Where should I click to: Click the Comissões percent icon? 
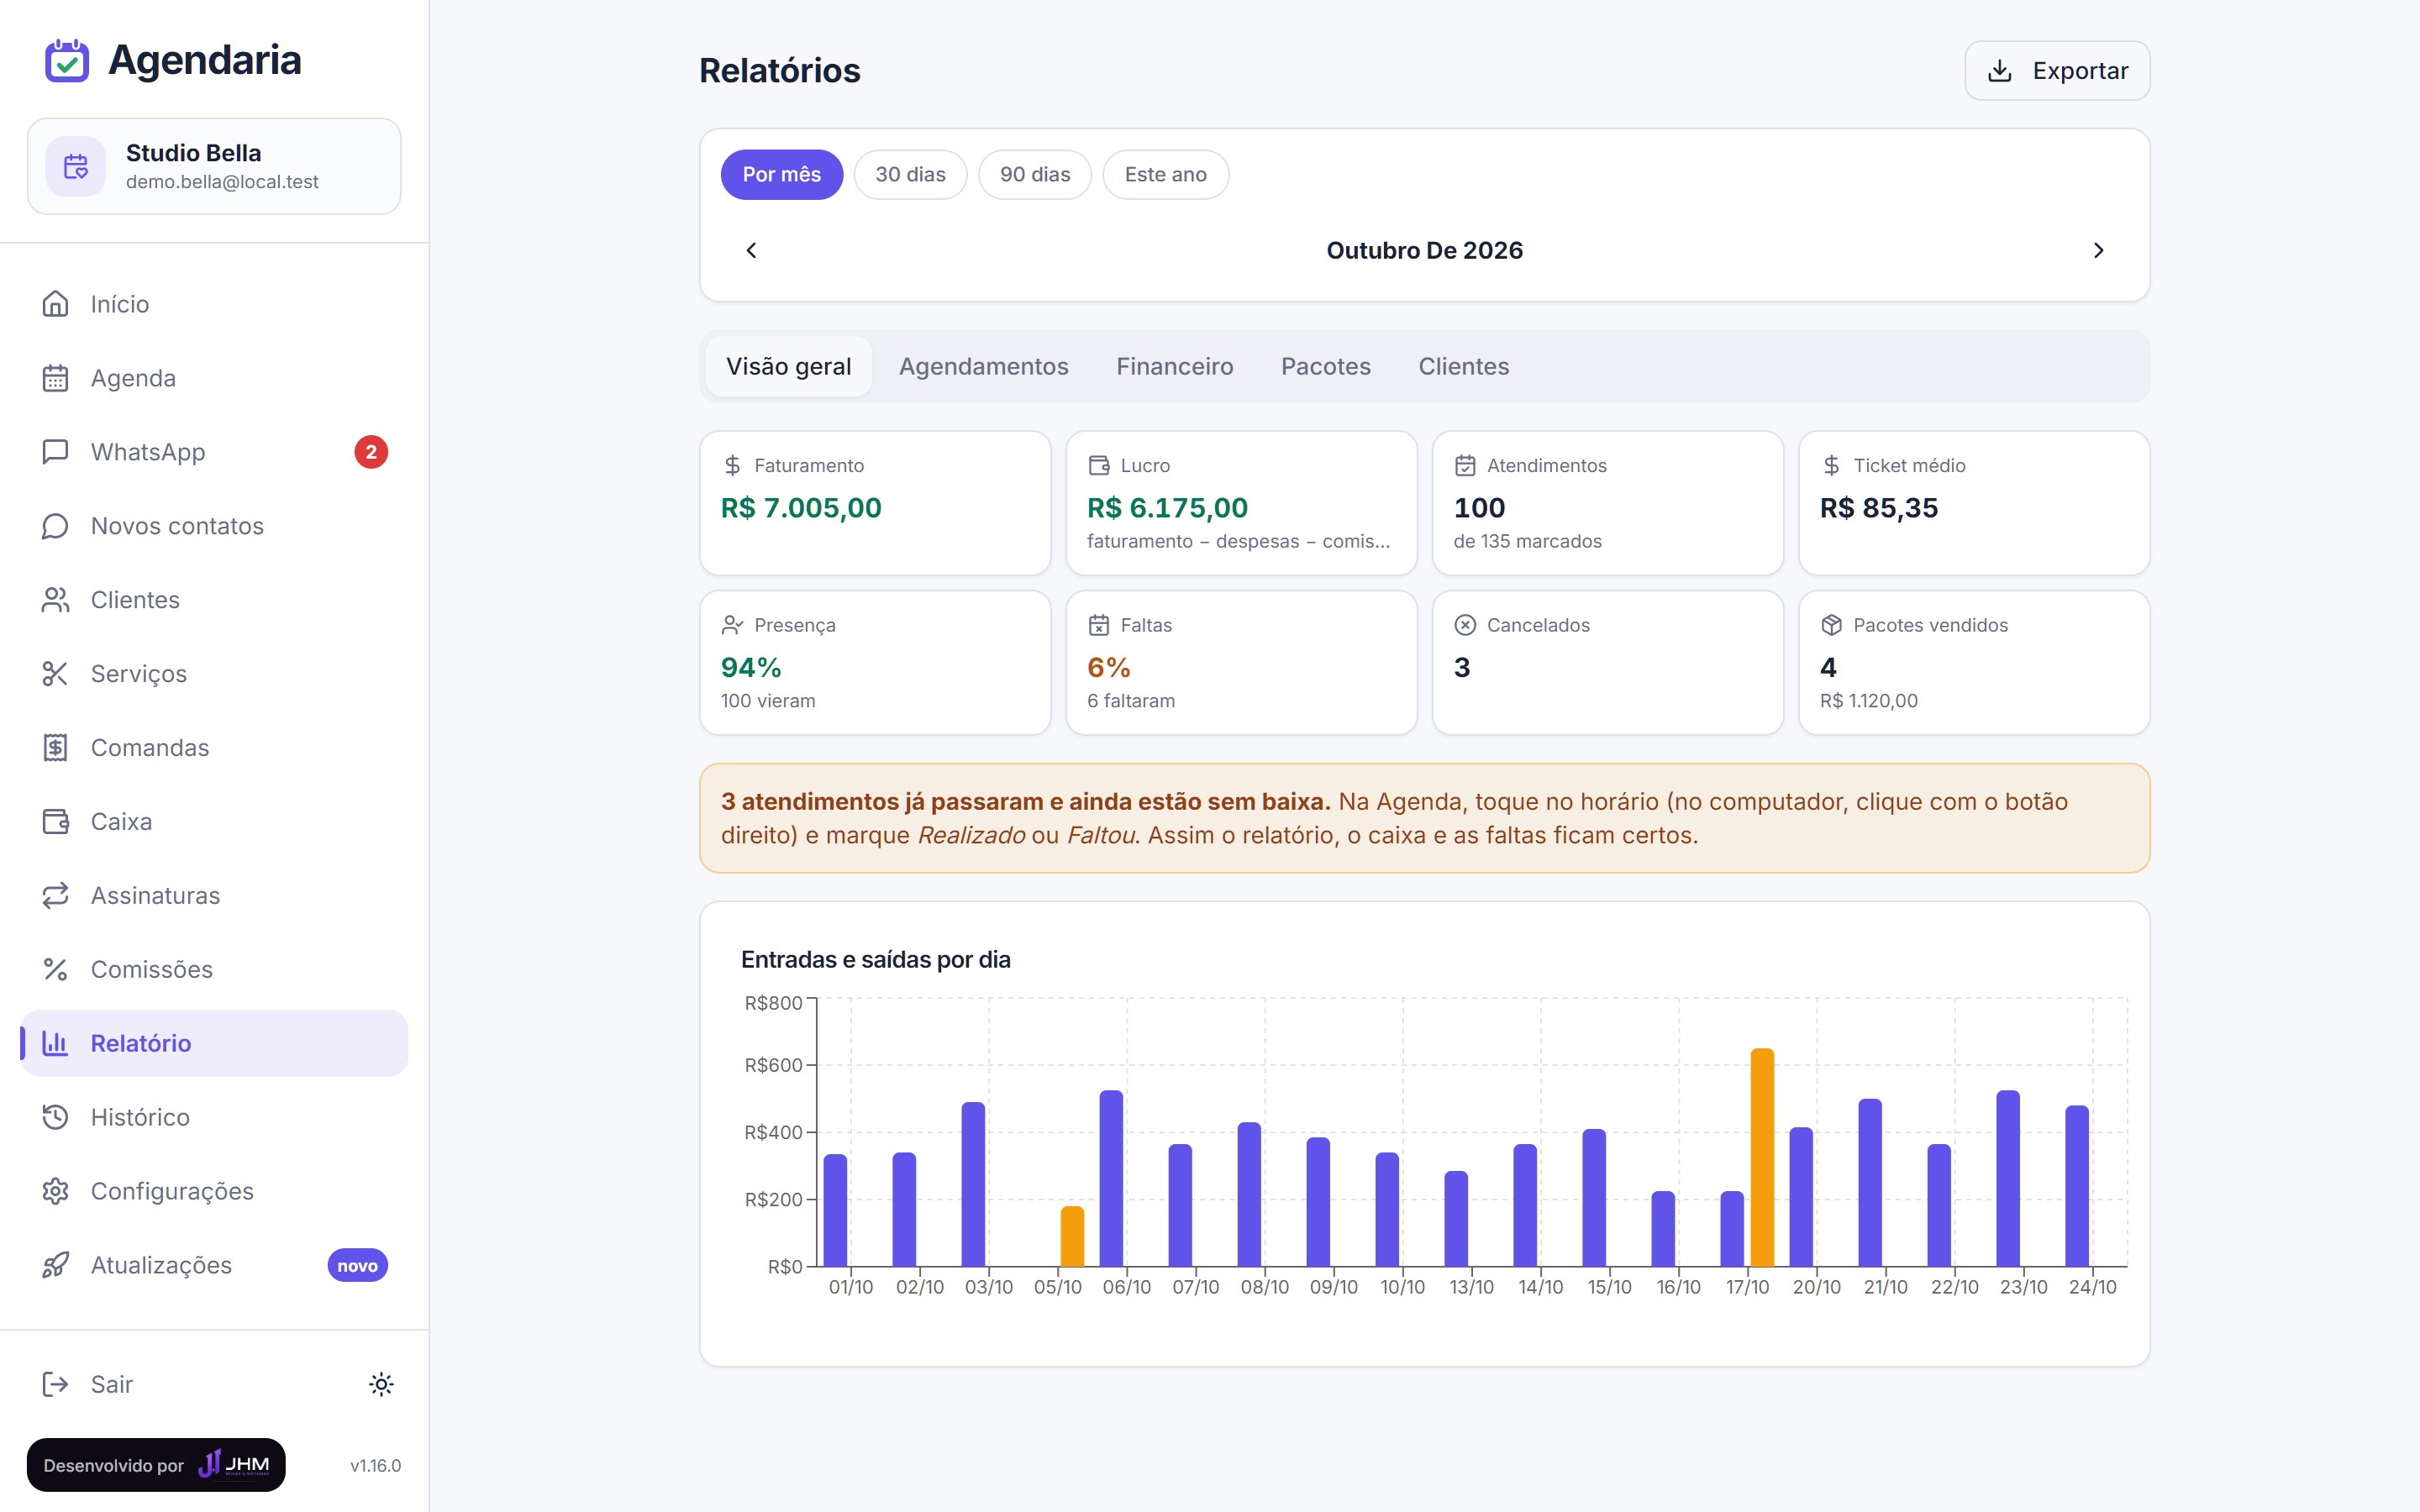pos(55,970)
